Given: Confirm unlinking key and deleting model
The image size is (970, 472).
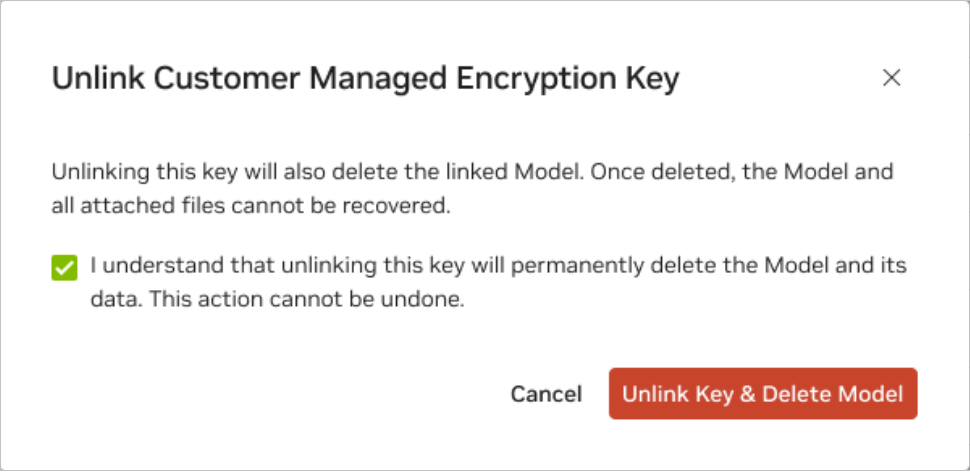Looking at the screenshot, I should coord(762,394).
